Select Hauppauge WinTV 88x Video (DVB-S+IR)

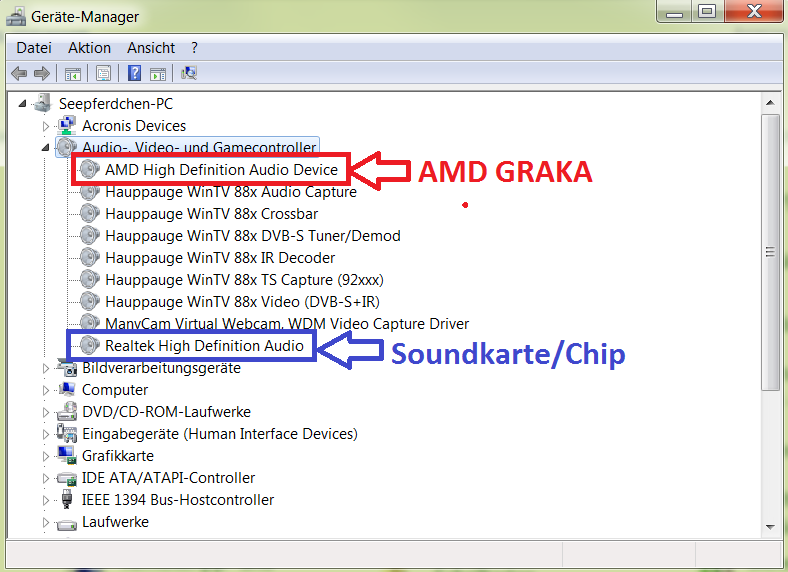pos(242,302)
